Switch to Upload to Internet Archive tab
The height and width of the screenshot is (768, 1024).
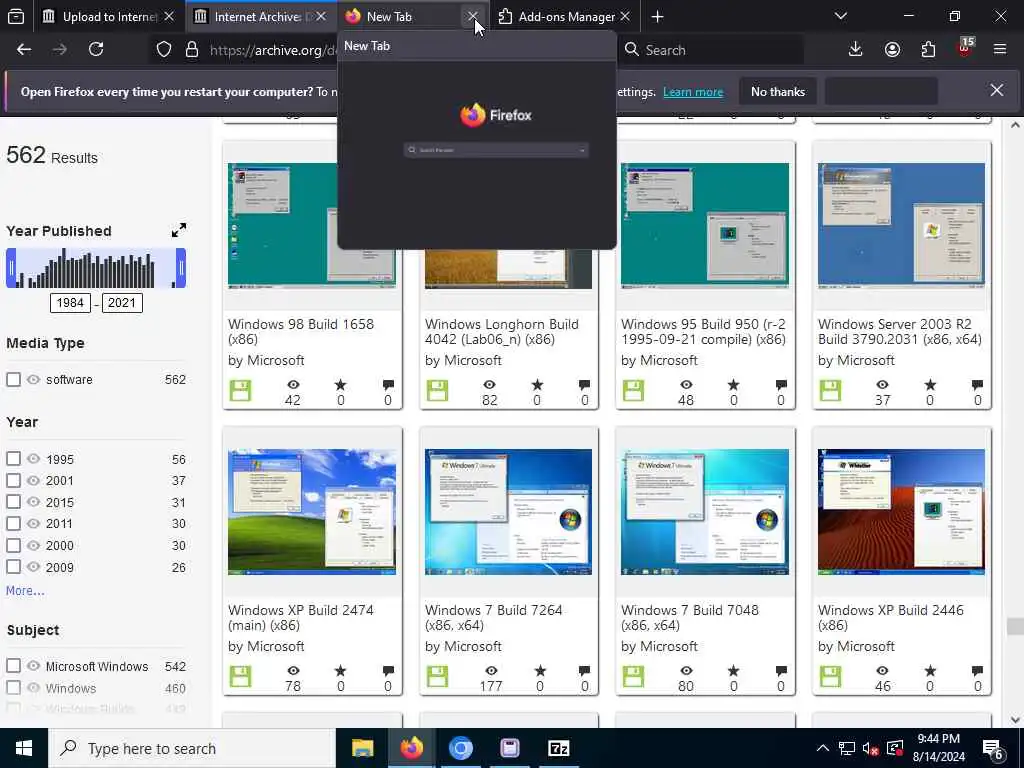pos(109,16)
